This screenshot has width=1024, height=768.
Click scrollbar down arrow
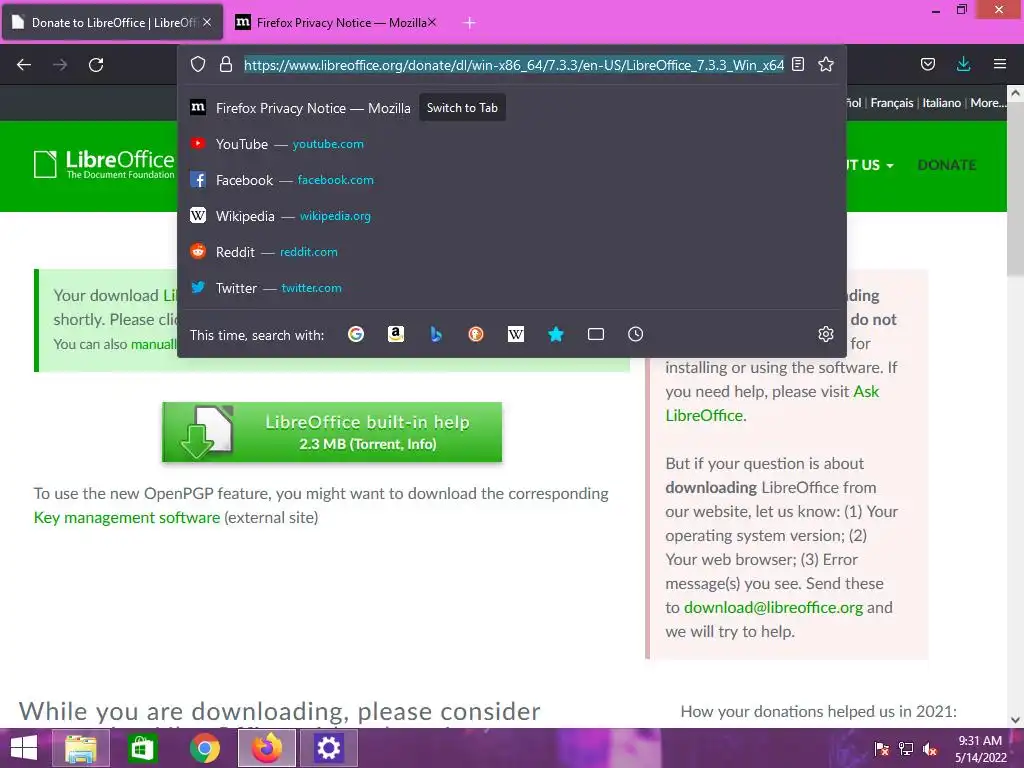click(1015, 720)
